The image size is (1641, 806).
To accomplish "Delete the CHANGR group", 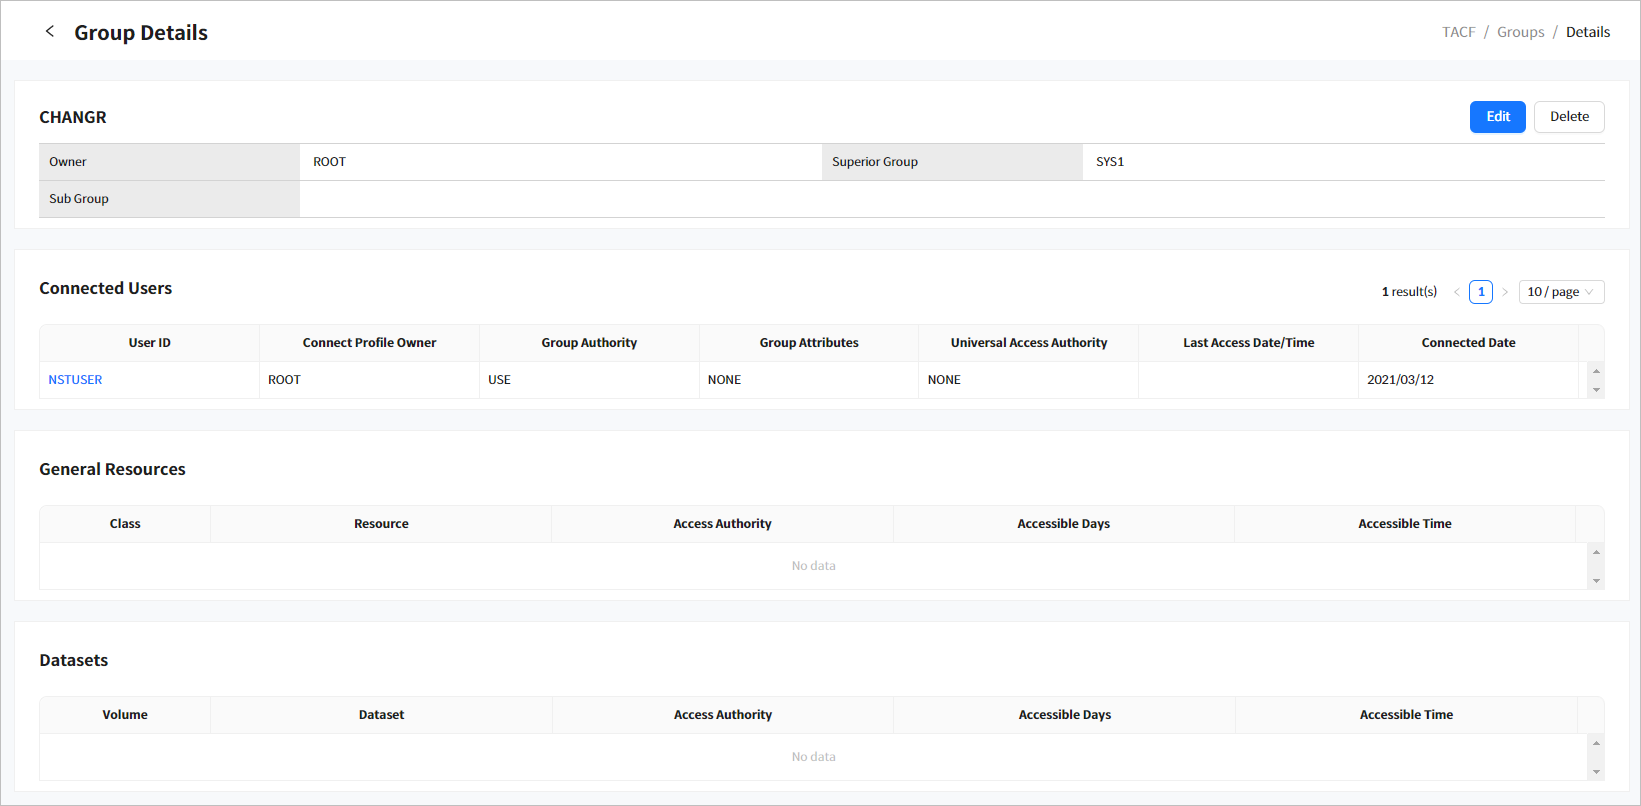I will coord(1568,117).
